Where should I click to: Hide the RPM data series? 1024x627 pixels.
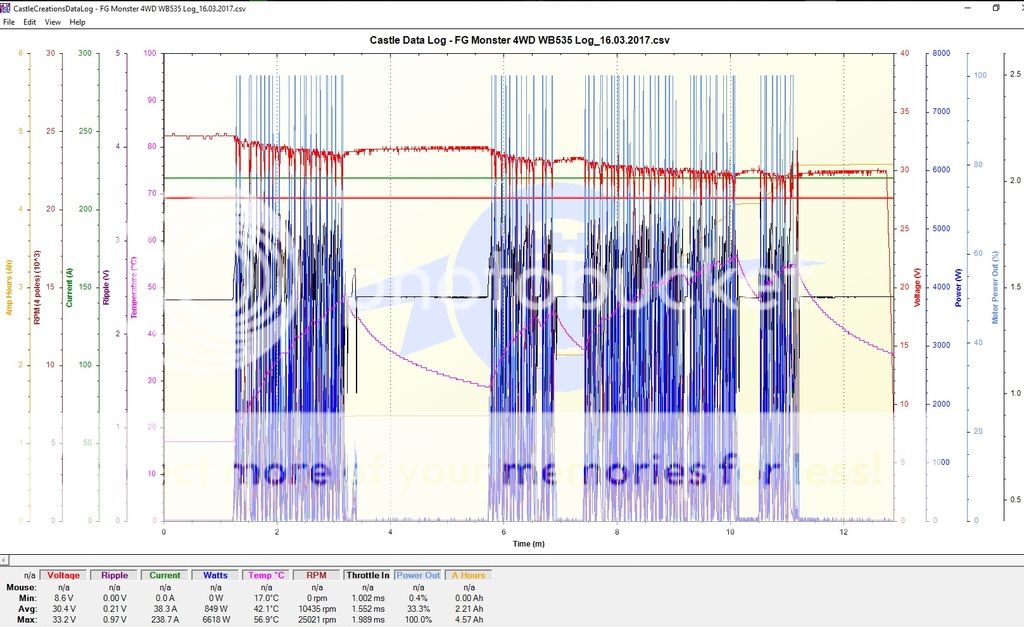pos(317,575)
